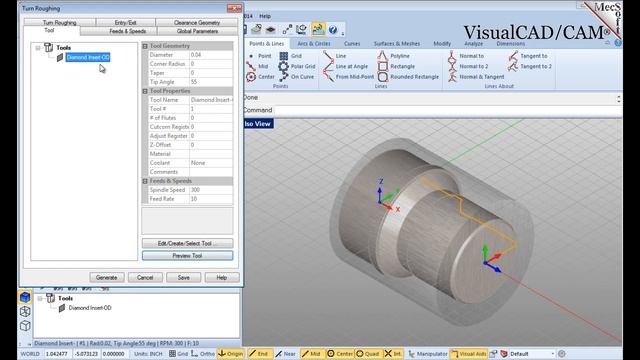
Task: Select the Mid point tool
Action: (258, 66)
